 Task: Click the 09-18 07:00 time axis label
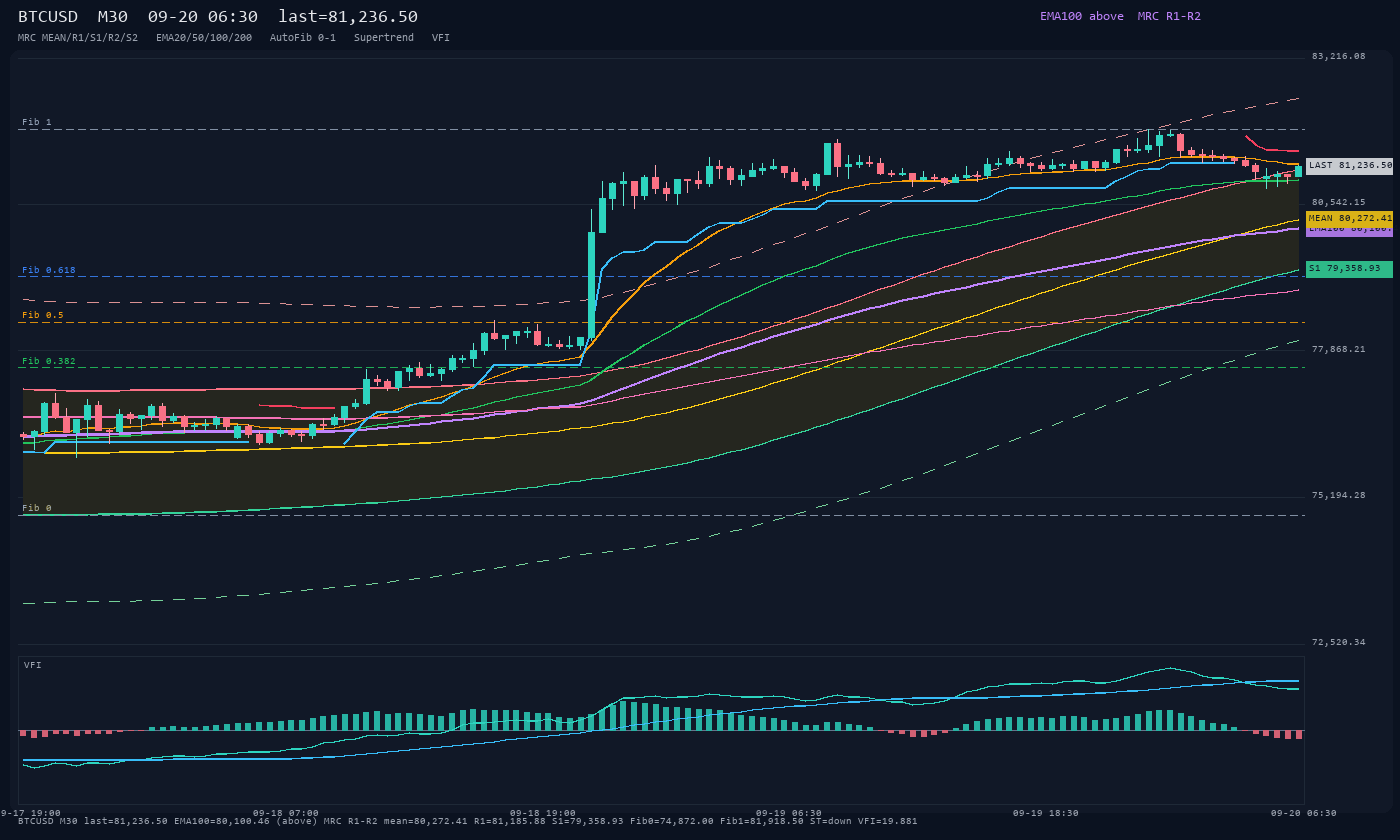point(286,813)
